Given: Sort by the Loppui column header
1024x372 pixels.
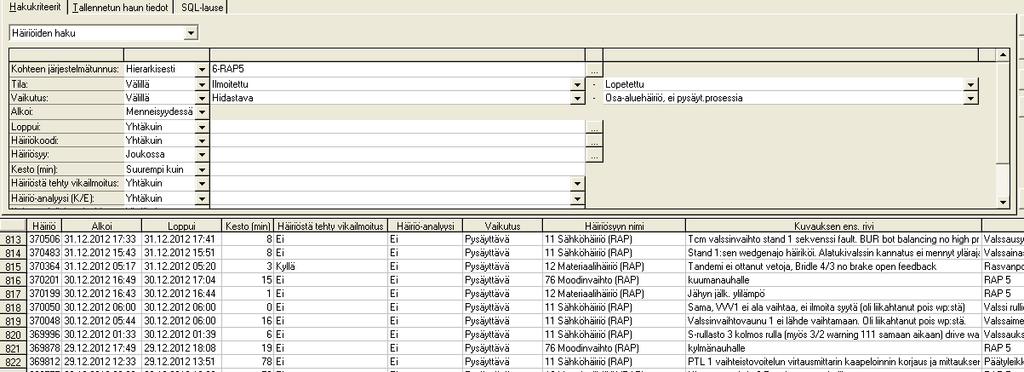Looking at the screenshot, I should pyautogui.click(x=182, y=225).
